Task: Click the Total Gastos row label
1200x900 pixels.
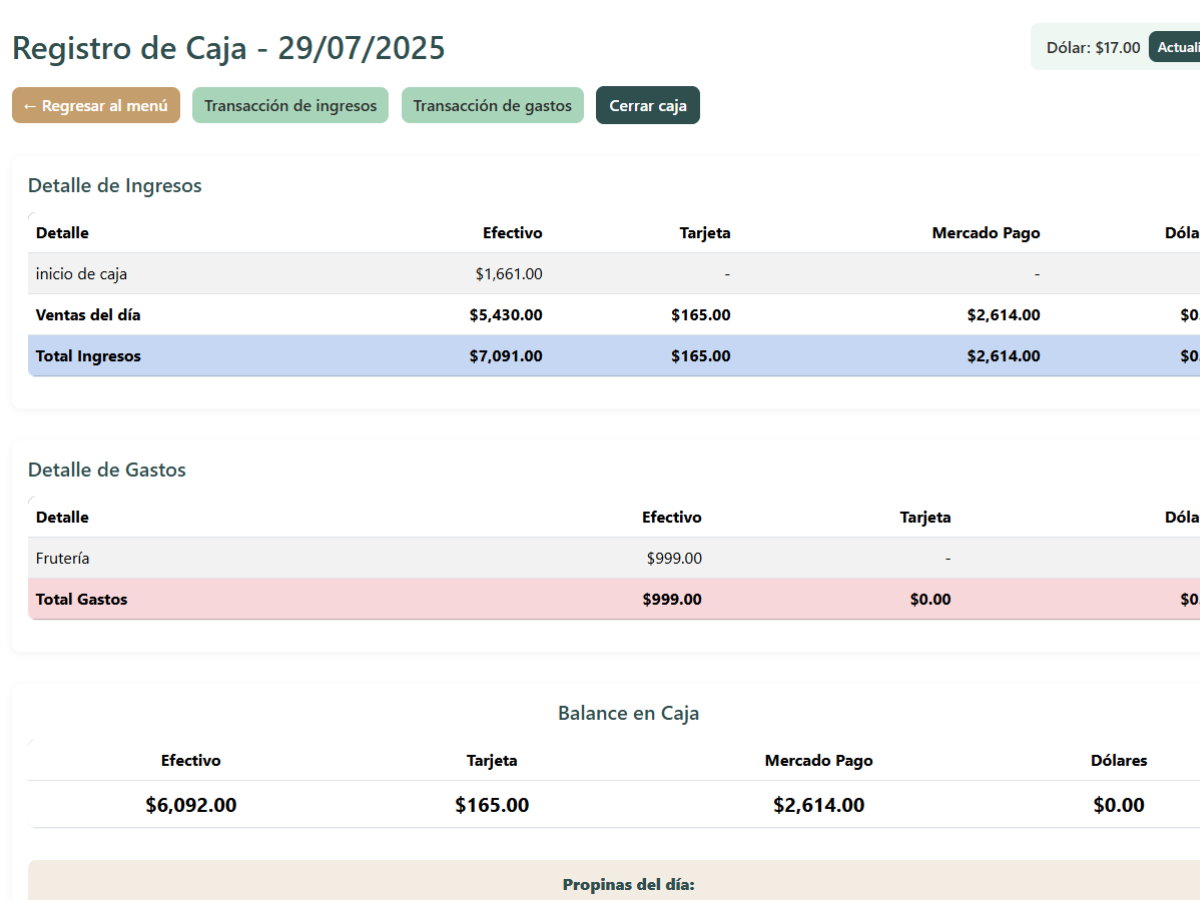Action: 81,600
